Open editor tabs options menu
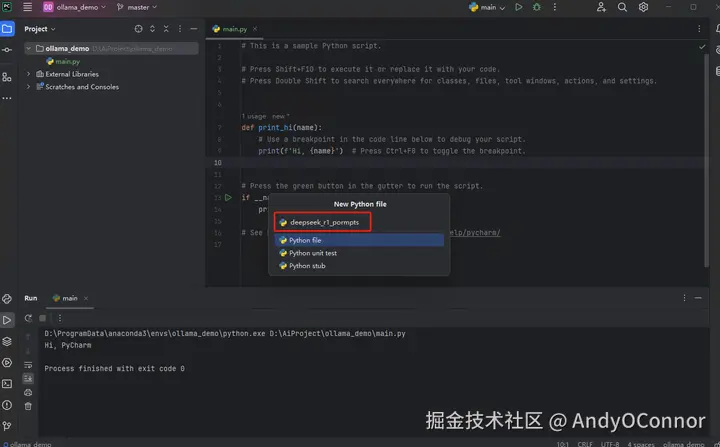 point(699,28)
